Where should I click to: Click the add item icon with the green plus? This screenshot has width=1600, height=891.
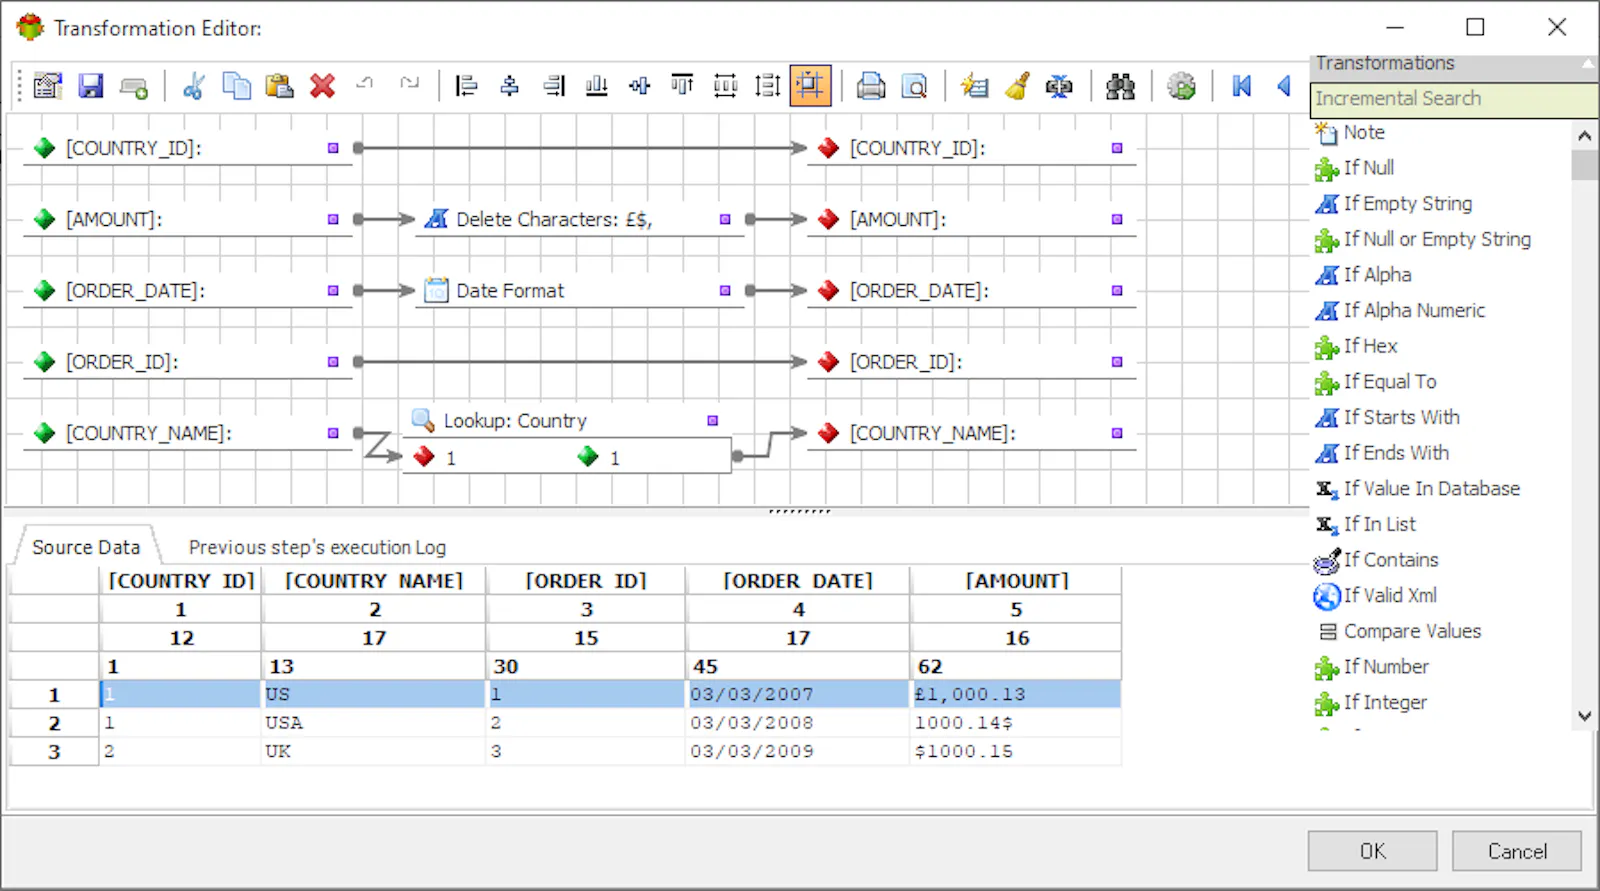pyautogui.click(x=134, y=87)
